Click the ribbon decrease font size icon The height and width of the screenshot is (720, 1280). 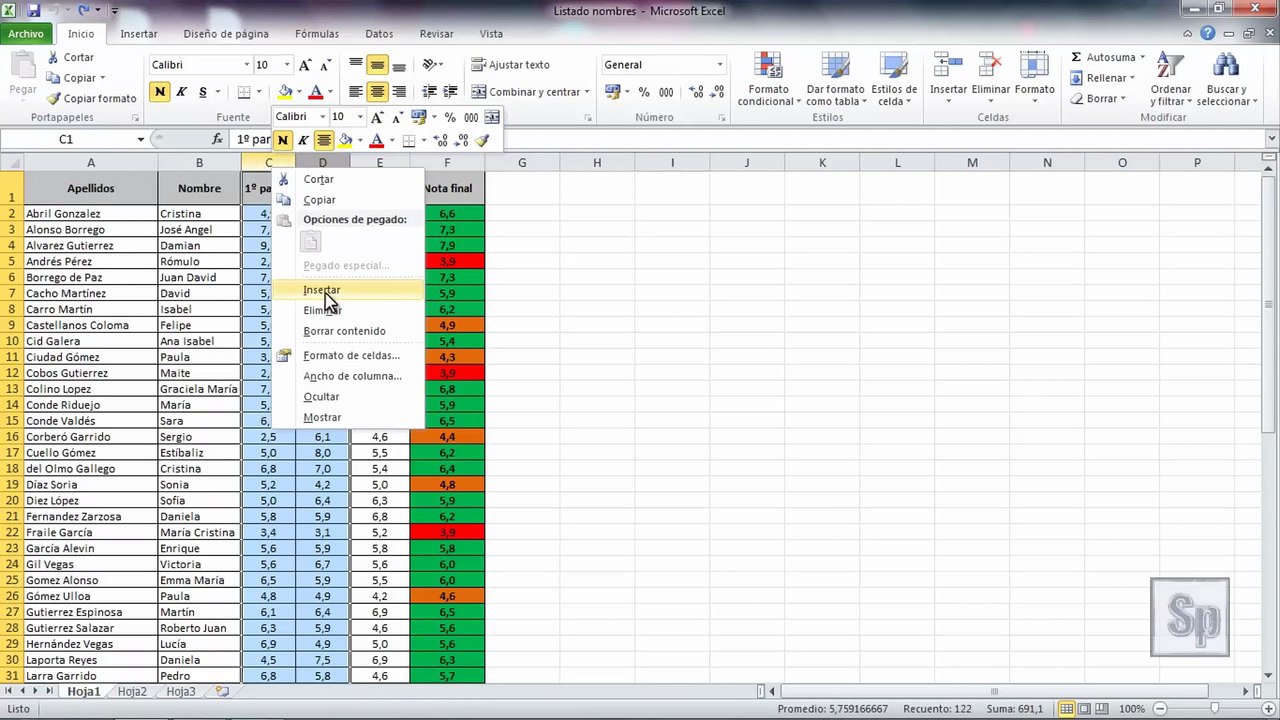coord(327,65)
